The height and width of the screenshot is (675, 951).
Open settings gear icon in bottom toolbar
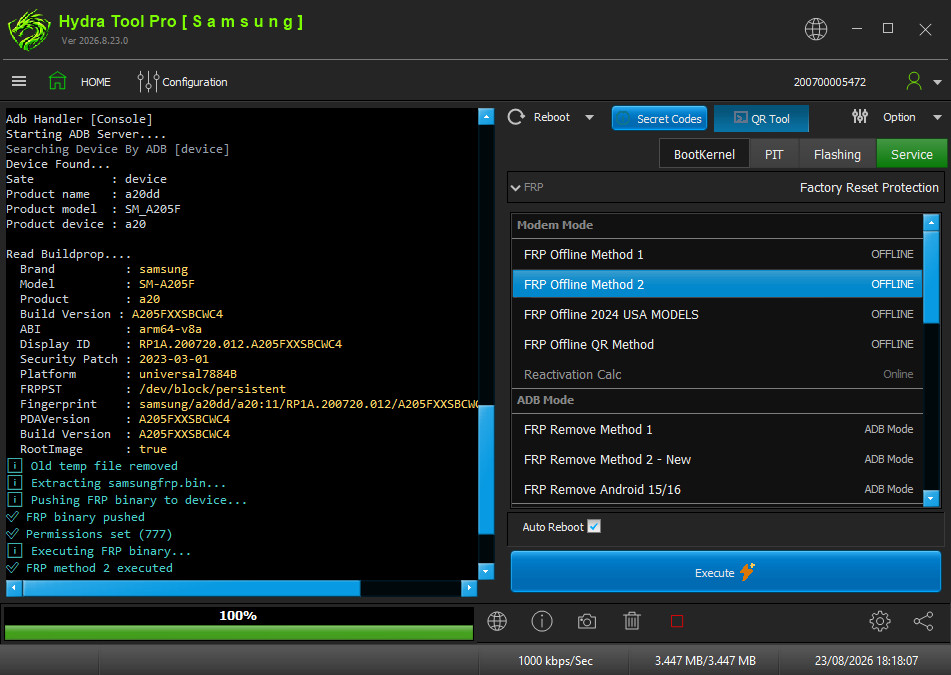point(879,622)
